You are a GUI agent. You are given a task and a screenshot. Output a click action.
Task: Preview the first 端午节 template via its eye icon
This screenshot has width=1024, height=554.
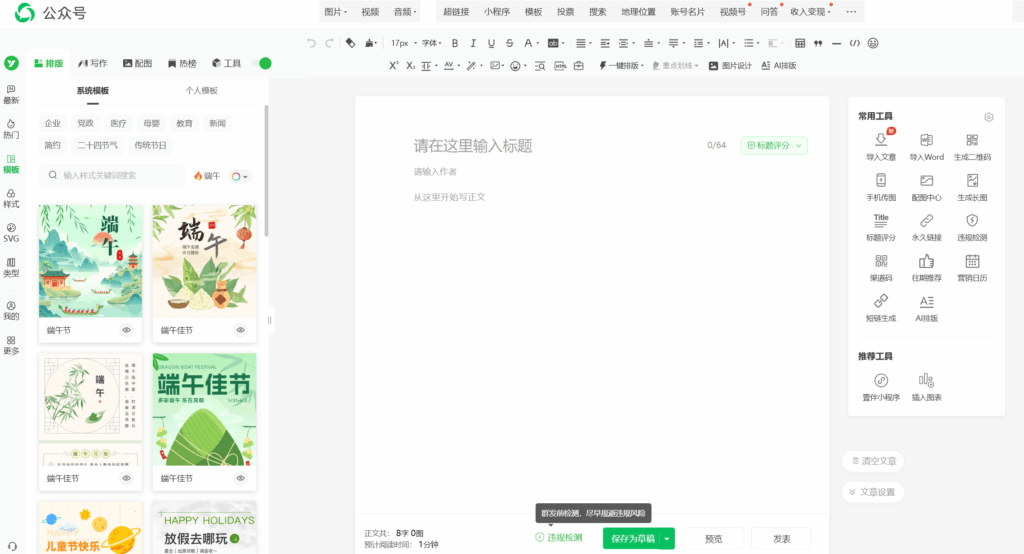click(127, 330)
